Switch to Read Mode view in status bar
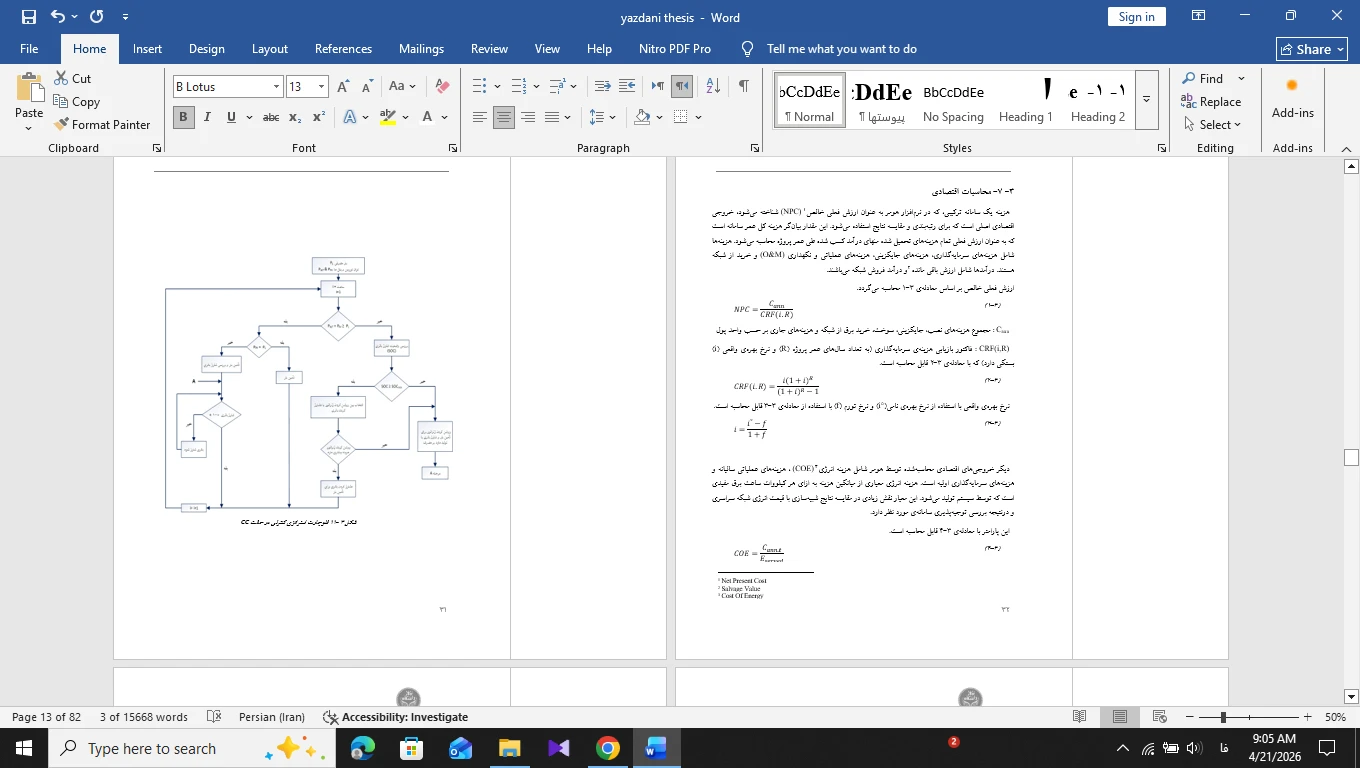Screen dimensions: 1360x768 (1080, 717)
